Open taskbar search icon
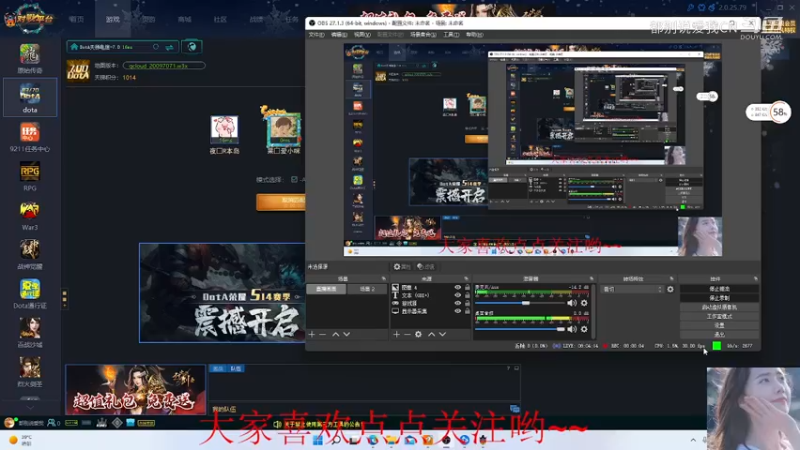 tap(336, 440)
